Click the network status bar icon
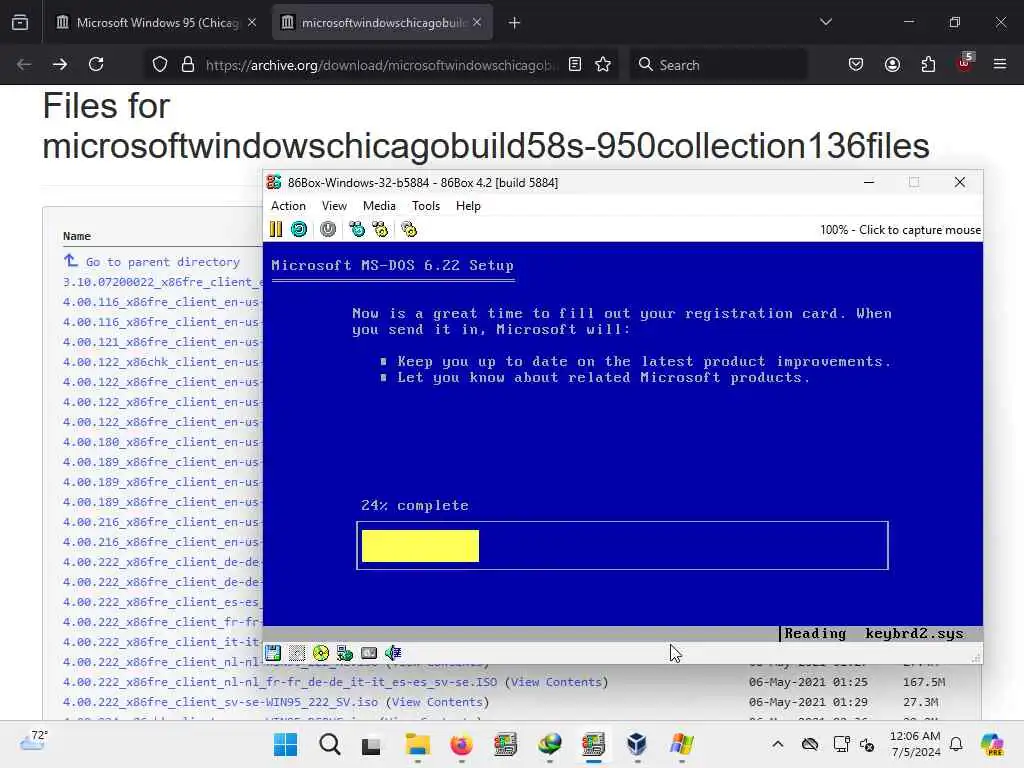 tap(345, 652)
